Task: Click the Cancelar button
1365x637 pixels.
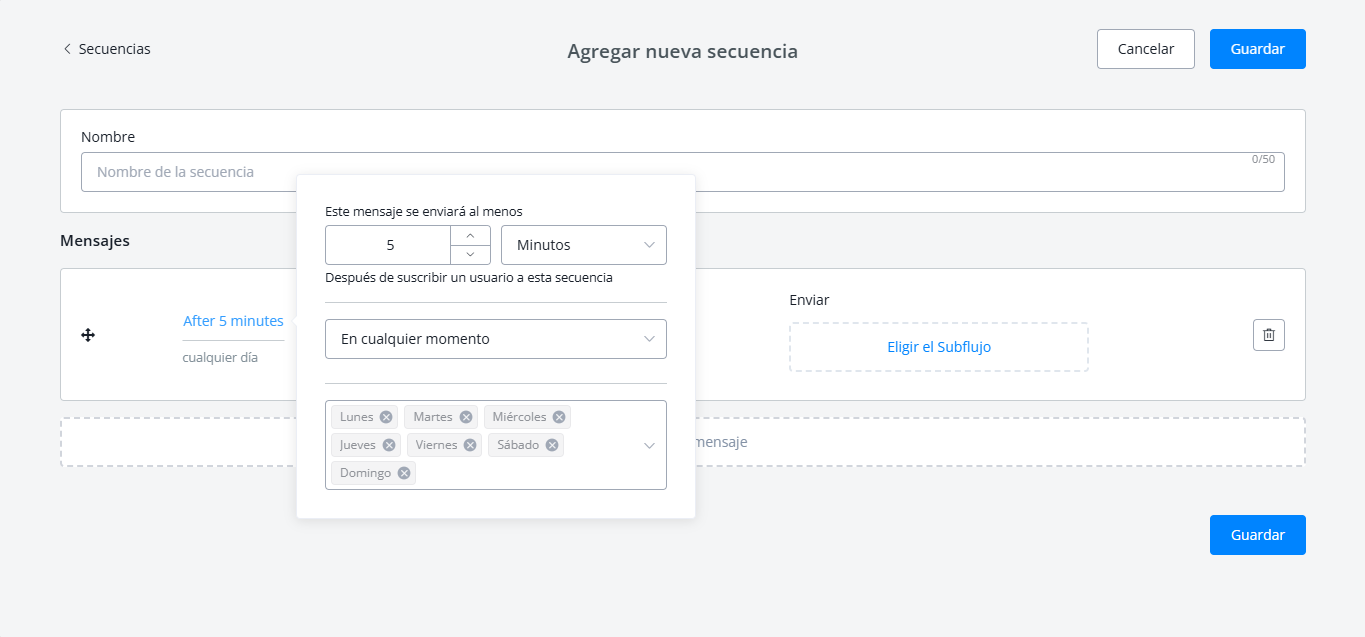Action: (1145, 48)
